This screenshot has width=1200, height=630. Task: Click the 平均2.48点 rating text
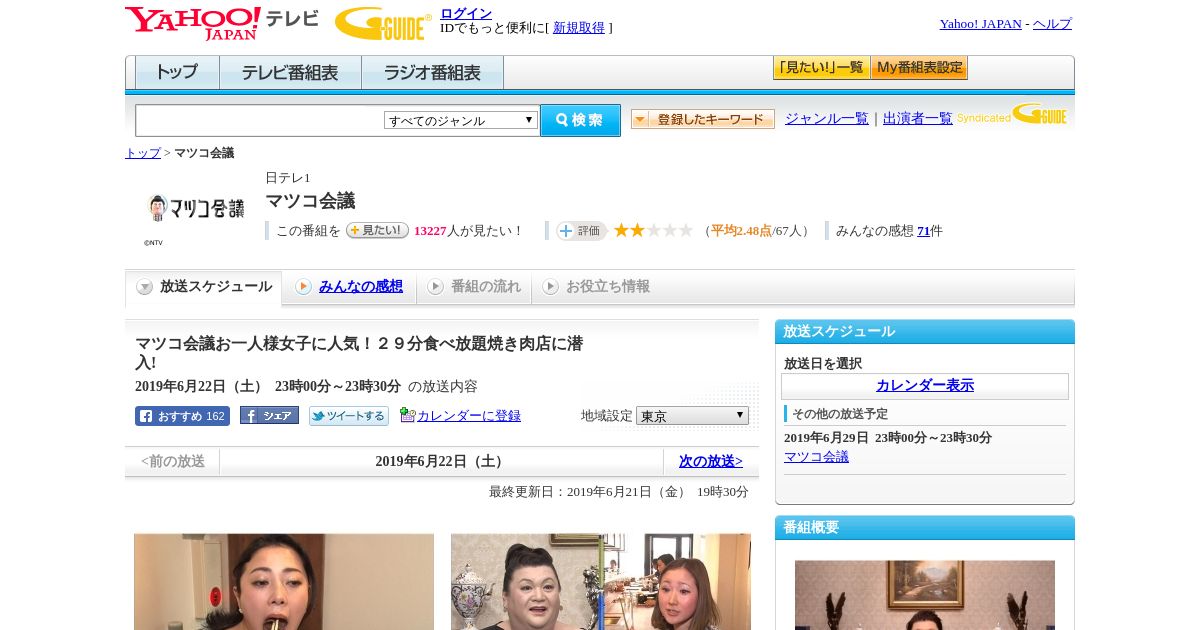pyautogui.click(x=741, y=231)
